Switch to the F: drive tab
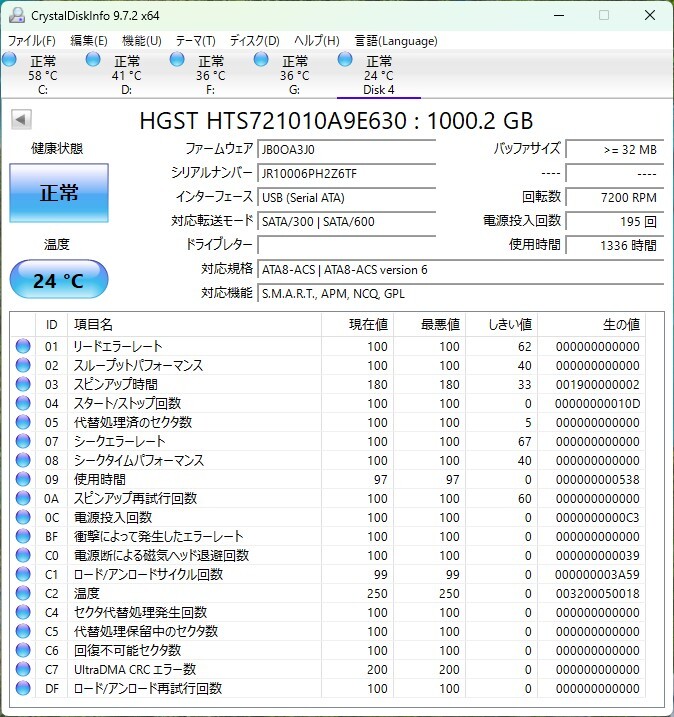The width and height of the screenshot is (674, 717). click(211, 74)
